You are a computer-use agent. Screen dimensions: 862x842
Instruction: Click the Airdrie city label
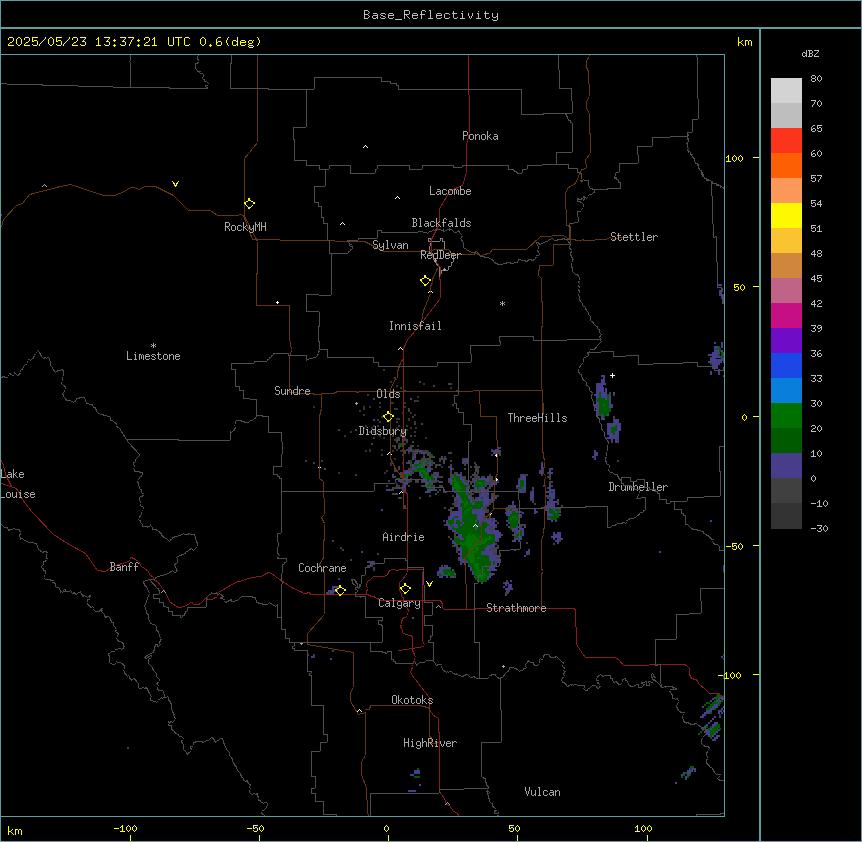point(403,537)
